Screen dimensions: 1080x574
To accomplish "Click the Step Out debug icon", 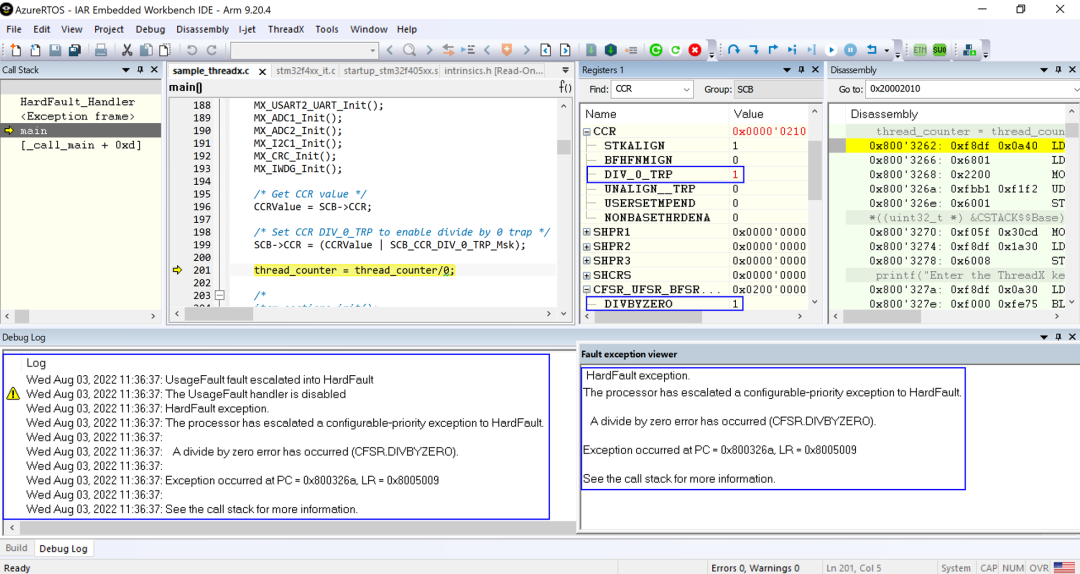I will pyautogui.click(x=773, y=50).
